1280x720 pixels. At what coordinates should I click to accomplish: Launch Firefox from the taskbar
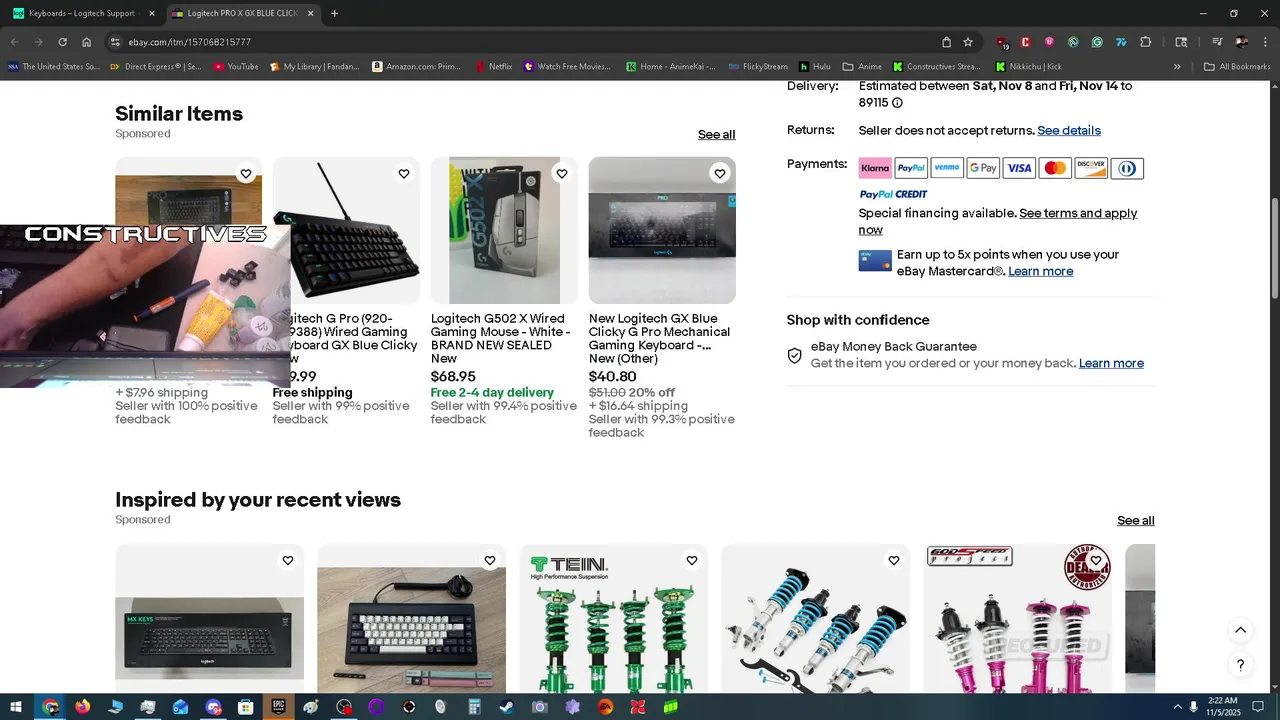pos(82,707)
